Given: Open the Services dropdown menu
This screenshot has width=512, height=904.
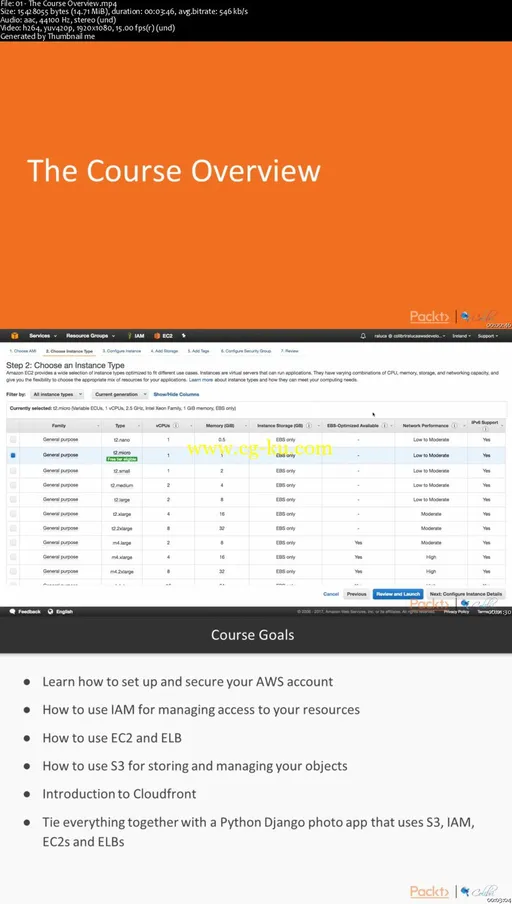Looking at the screenshot, I should pos(43,336).
